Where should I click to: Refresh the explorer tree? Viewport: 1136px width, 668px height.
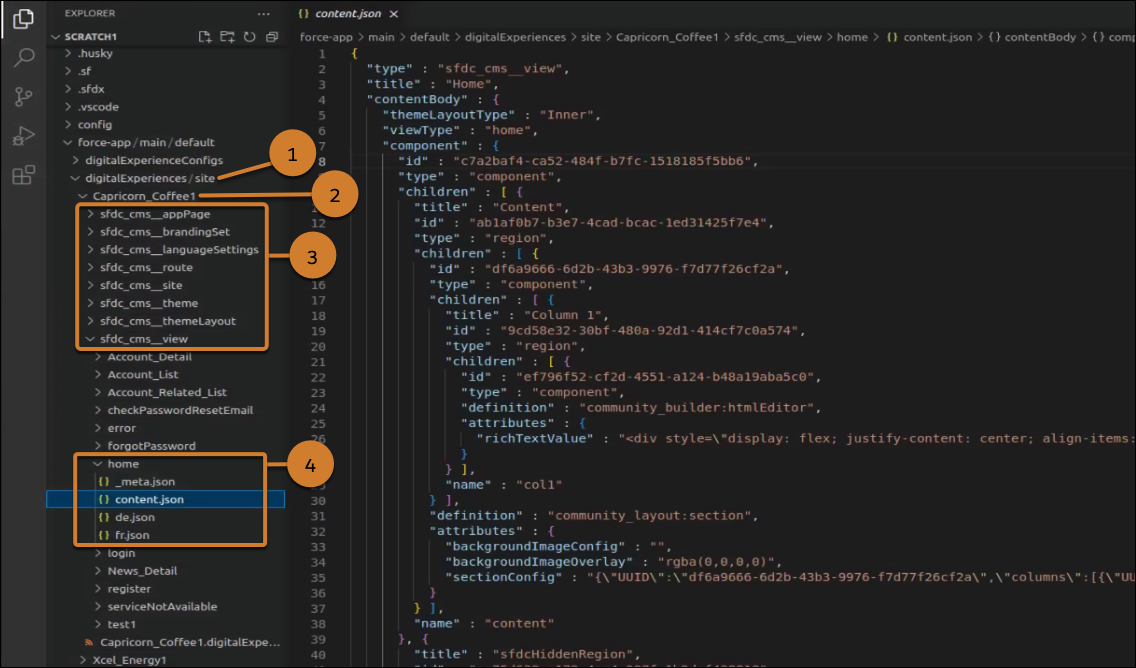[250, 36]
